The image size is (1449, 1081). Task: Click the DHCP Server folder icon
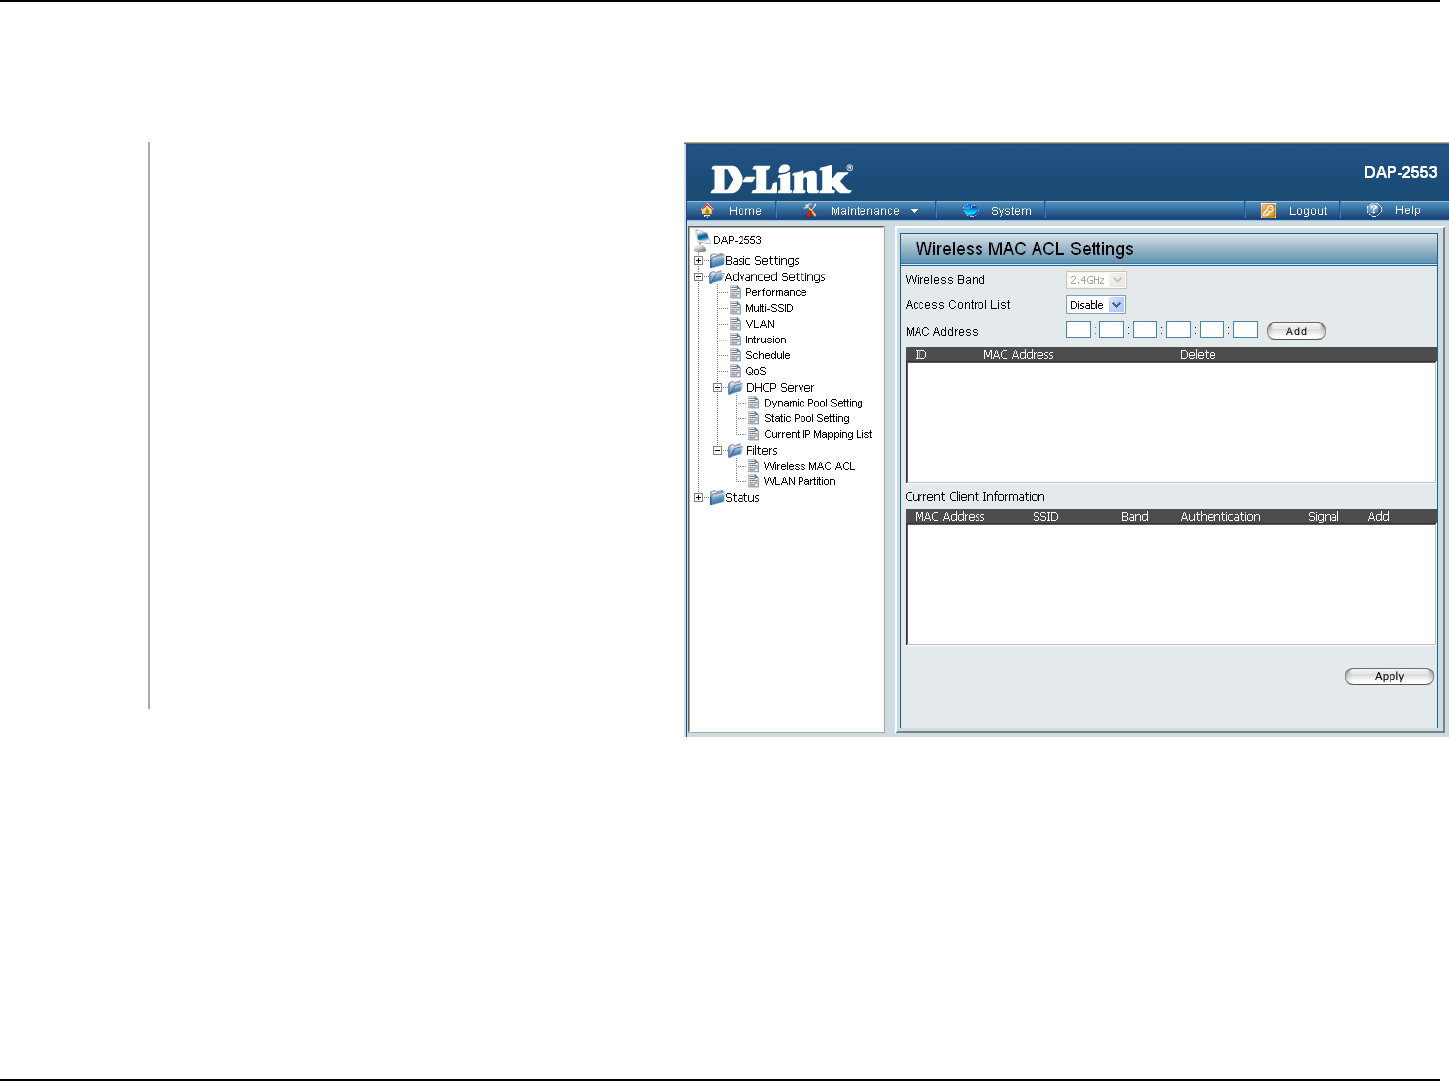[x=735, y=387]
